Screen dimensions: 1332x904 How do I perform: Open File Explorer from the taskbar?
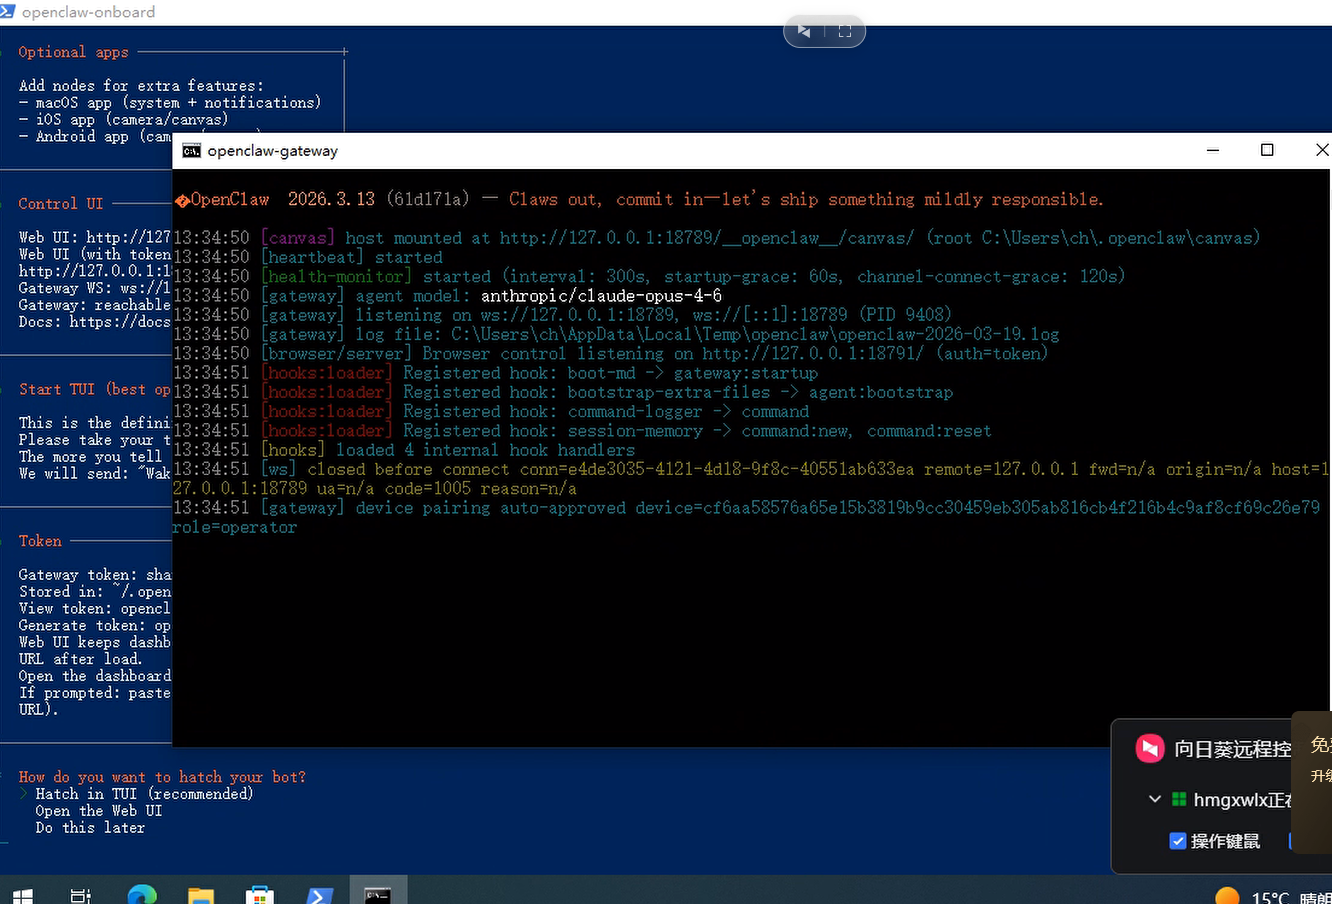201,895
